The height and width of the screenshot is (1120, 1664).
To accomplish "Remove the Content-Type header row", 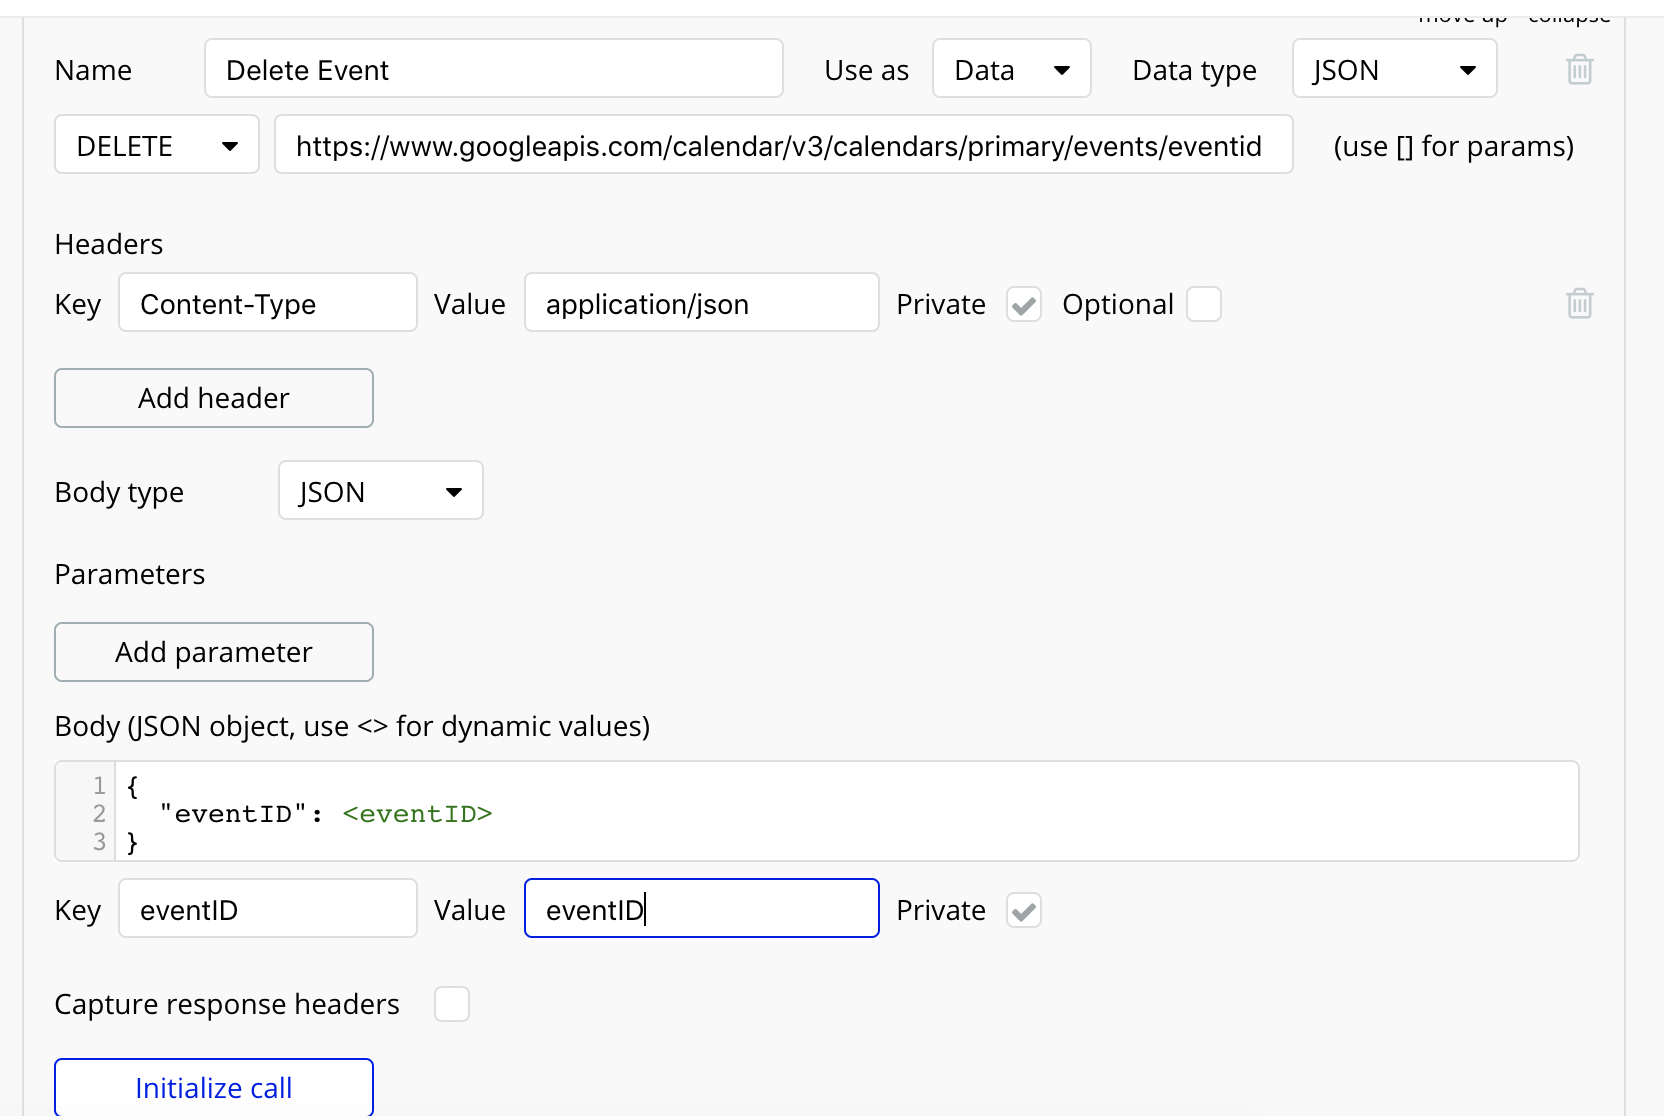I will tap(1579, 303).
